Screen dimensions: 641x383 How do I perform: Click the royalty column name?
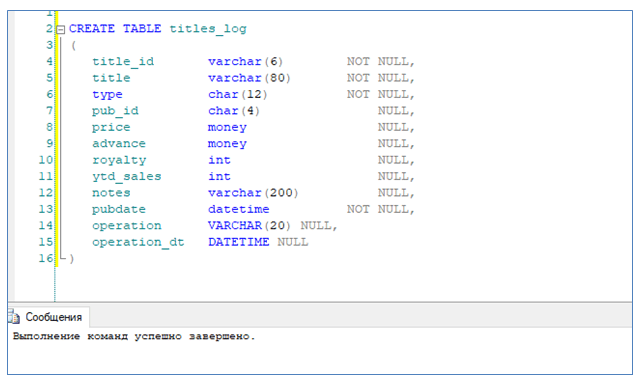click(119, 160)
